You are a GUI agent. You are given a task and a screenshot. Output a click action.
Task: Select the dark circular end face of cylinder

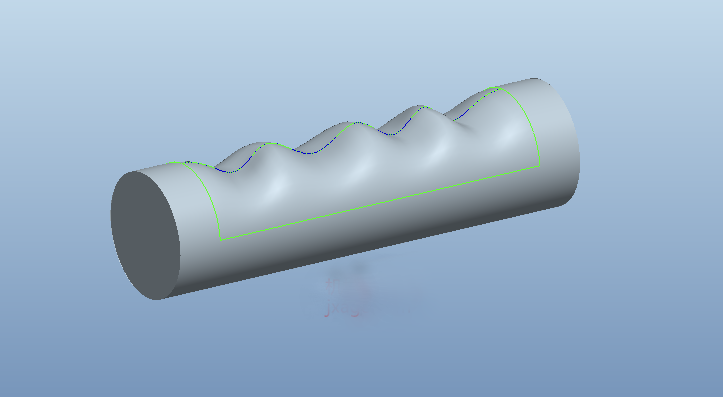pos(145,235)
